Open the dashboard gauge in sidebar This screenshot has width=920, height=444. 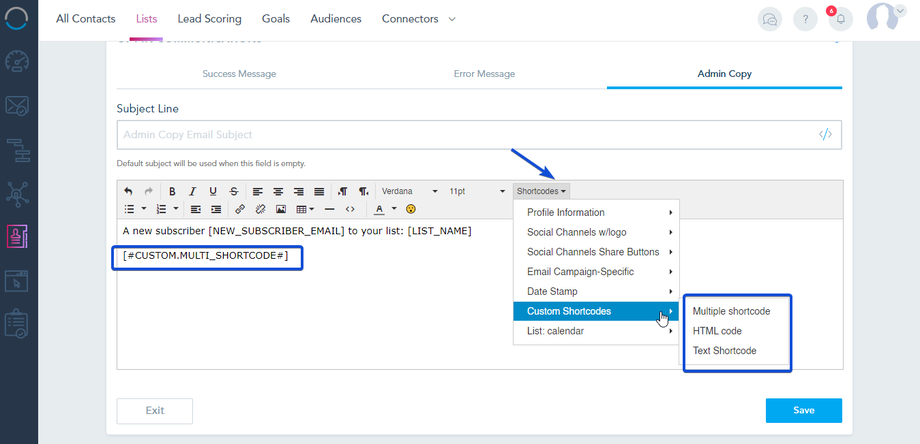tap(18, 62)
